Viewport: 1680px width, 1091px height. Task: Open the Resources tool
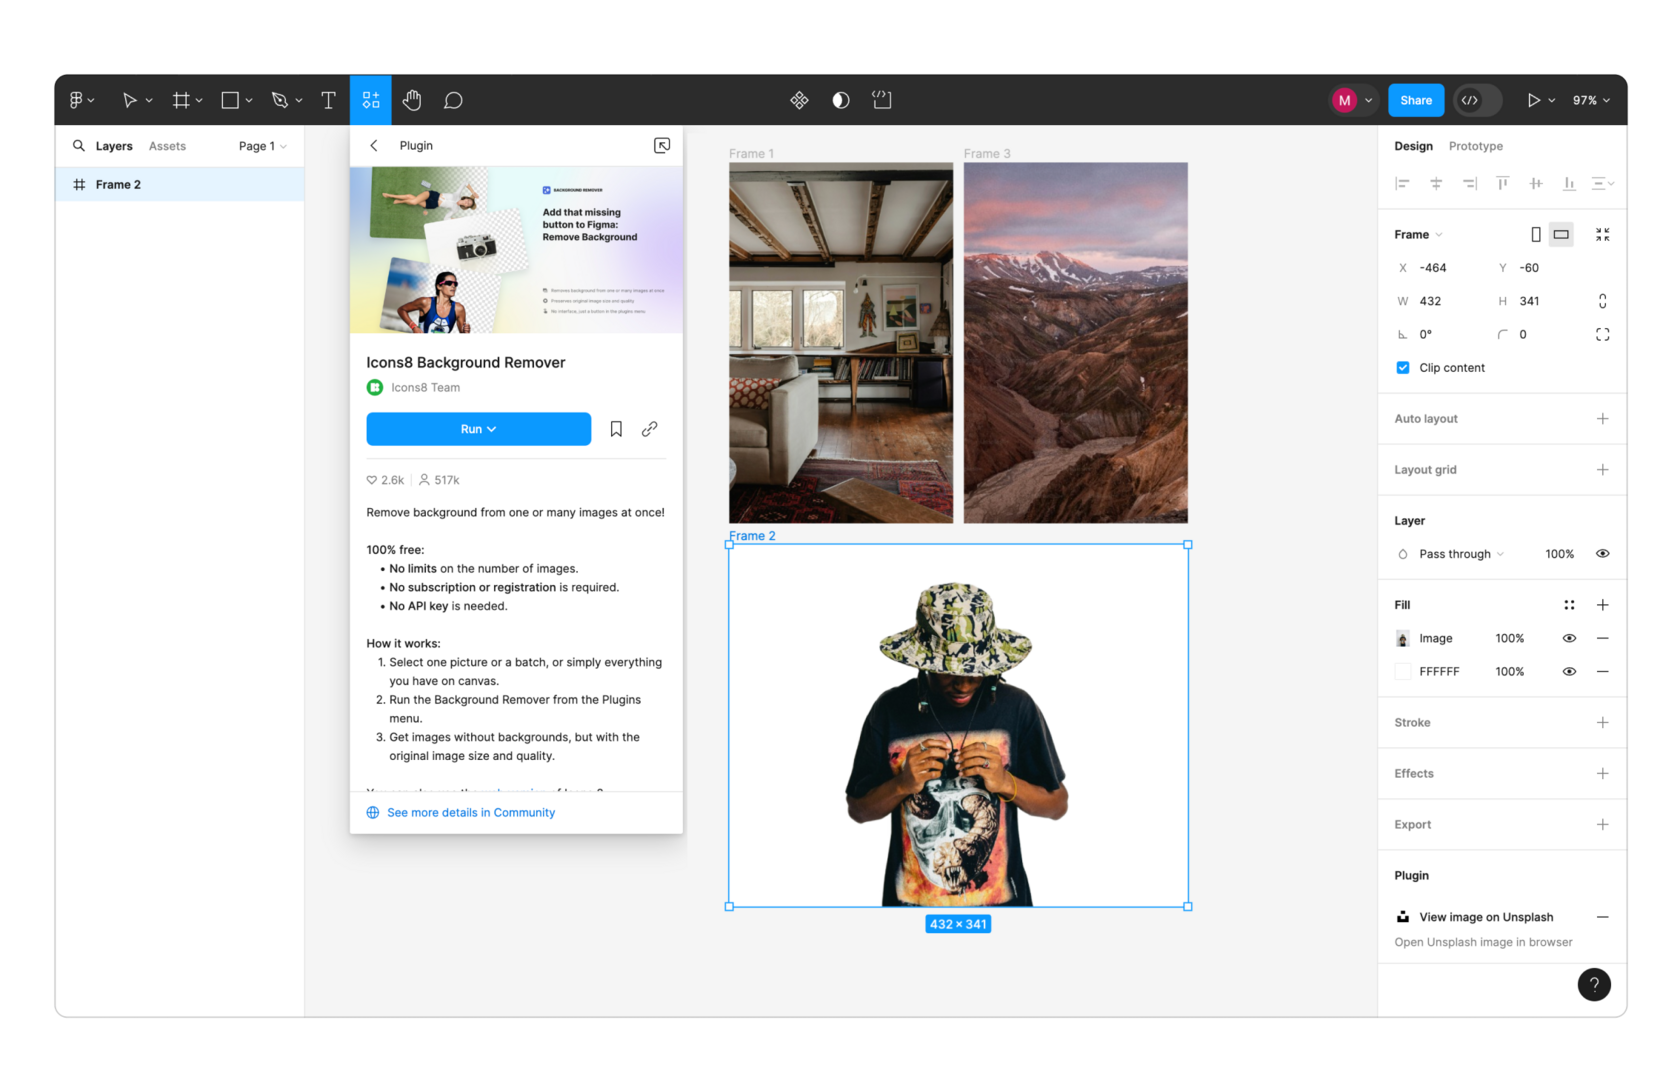pos(371,100)
